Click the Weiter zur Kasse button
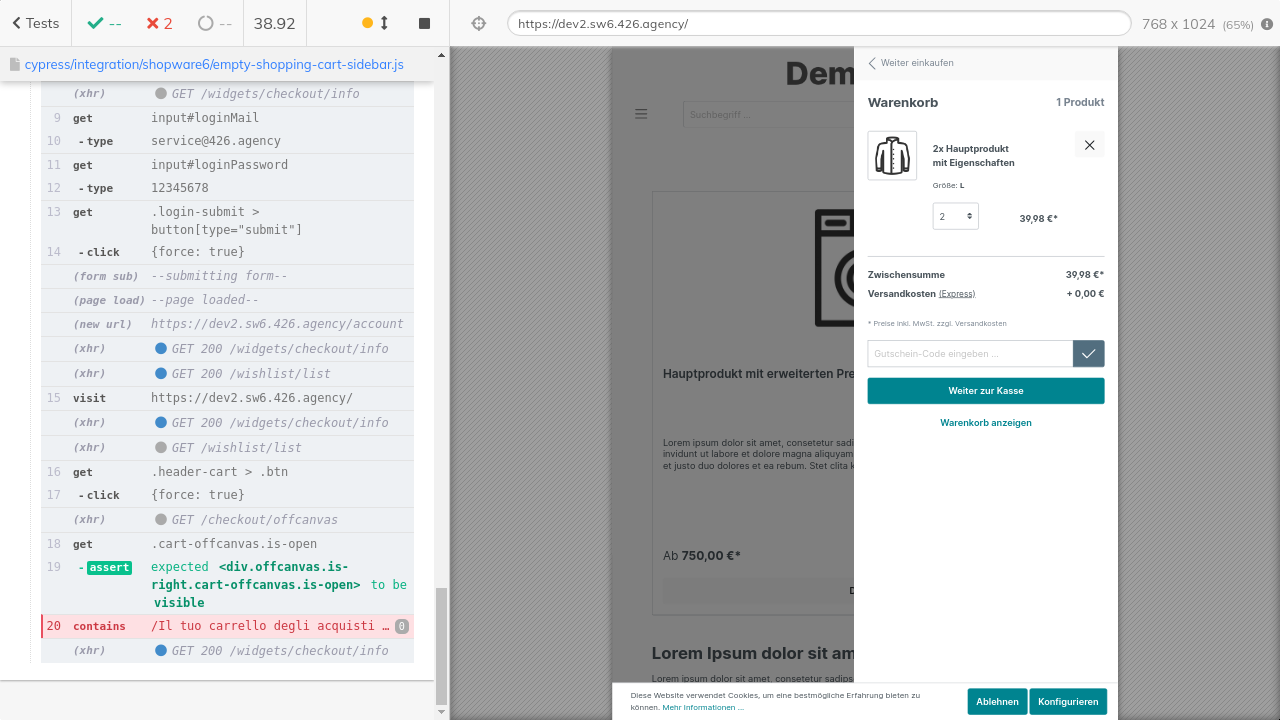The width and height of the screenshot is (1280, 720). [x=985, y=391]
